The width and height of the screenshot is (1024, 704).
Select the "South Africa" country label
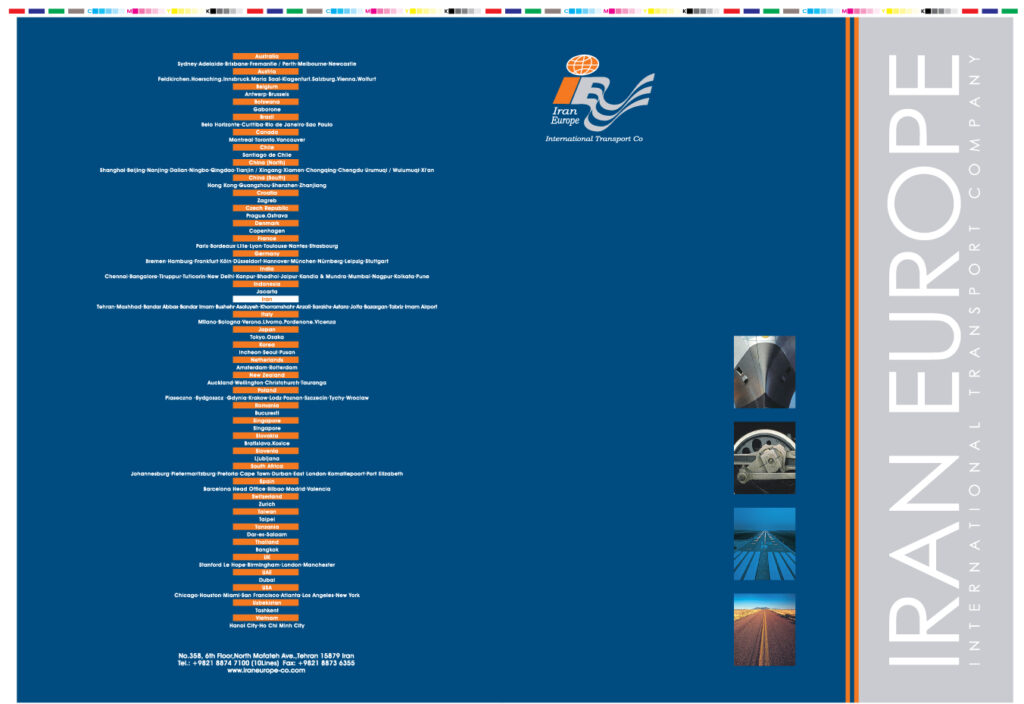coord(266,466)
